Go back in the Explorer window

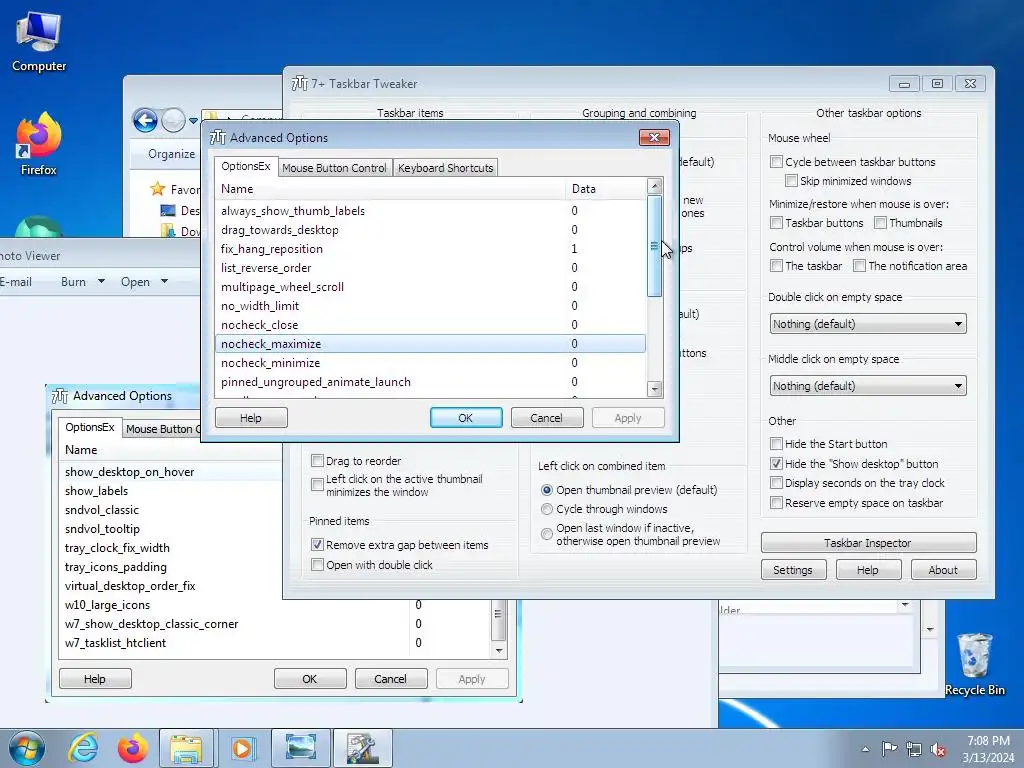point(145,120)
